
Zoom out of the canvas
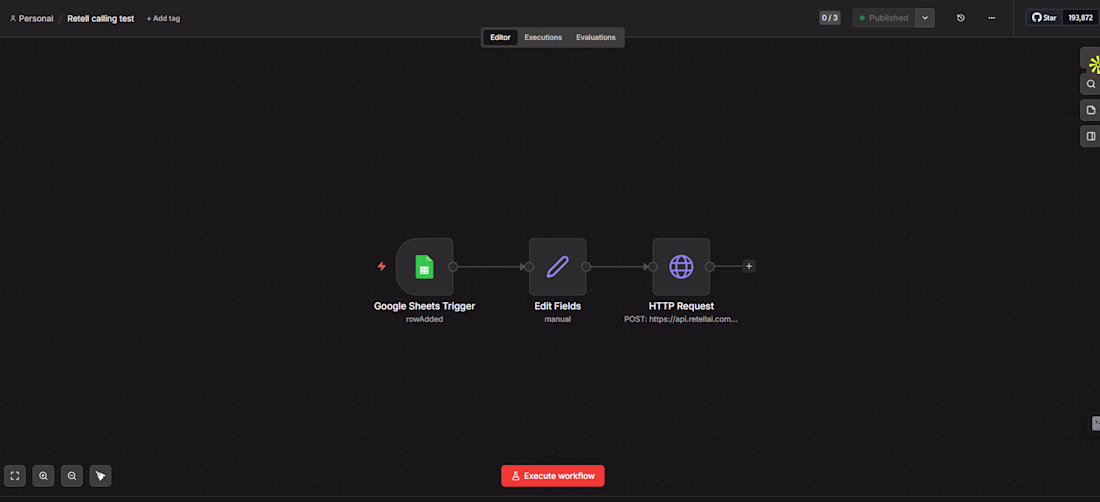(72, 476)
